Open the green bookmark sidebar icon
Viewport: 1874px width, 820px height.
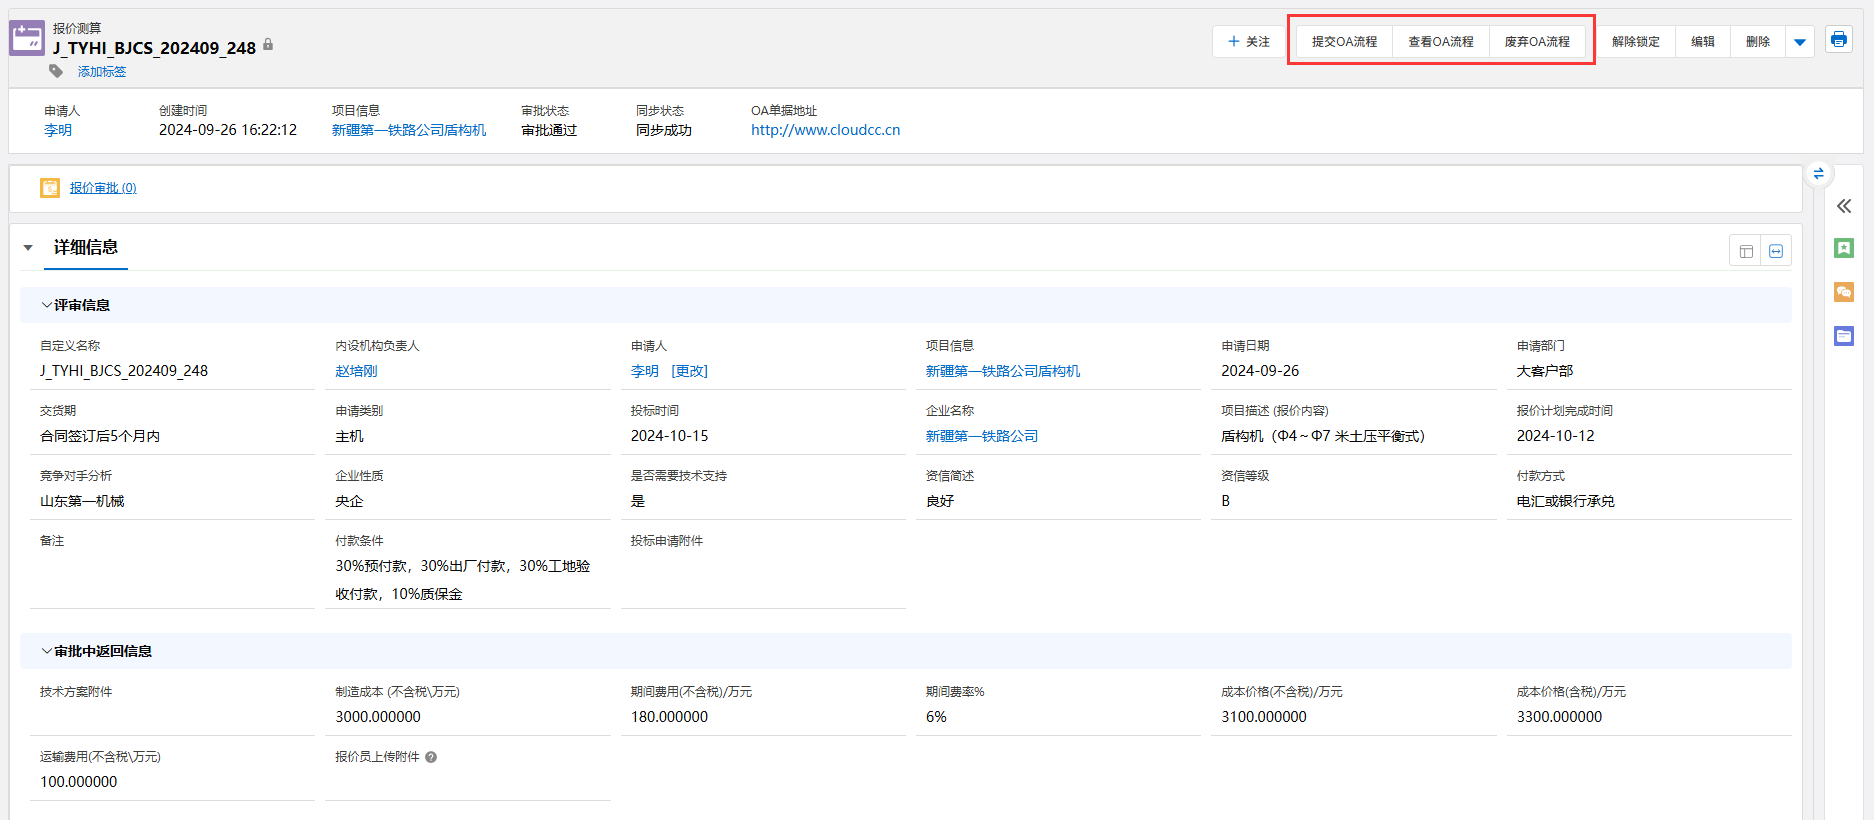(1844, 248)
